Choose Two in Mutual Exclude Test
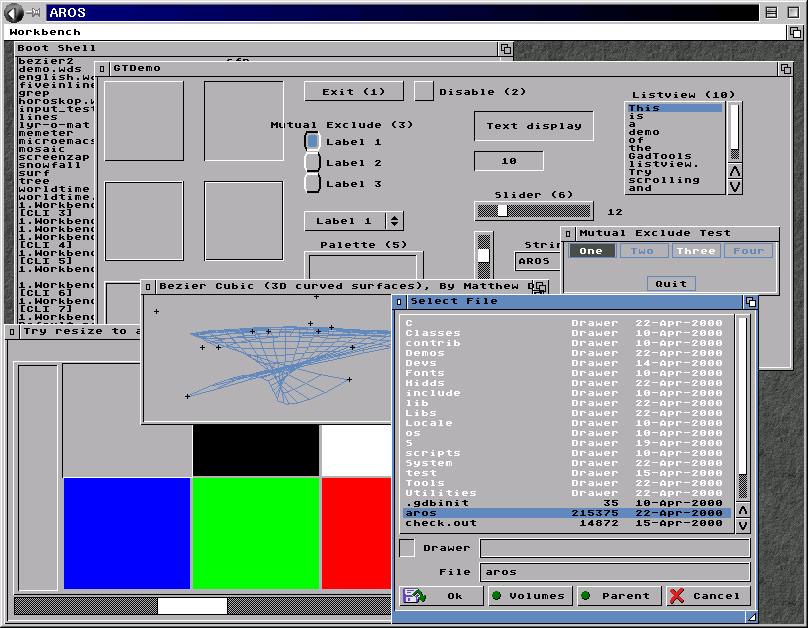This screenshot has height=628, width=808. [x=643, y=251]
